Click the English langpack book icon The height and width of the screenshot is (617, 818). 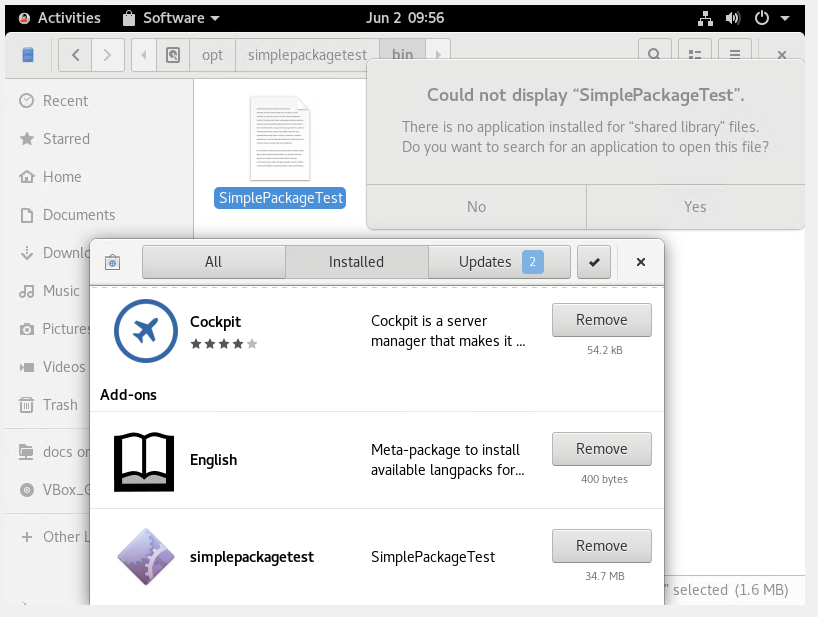pyautogui.click(x=145, y=460)
